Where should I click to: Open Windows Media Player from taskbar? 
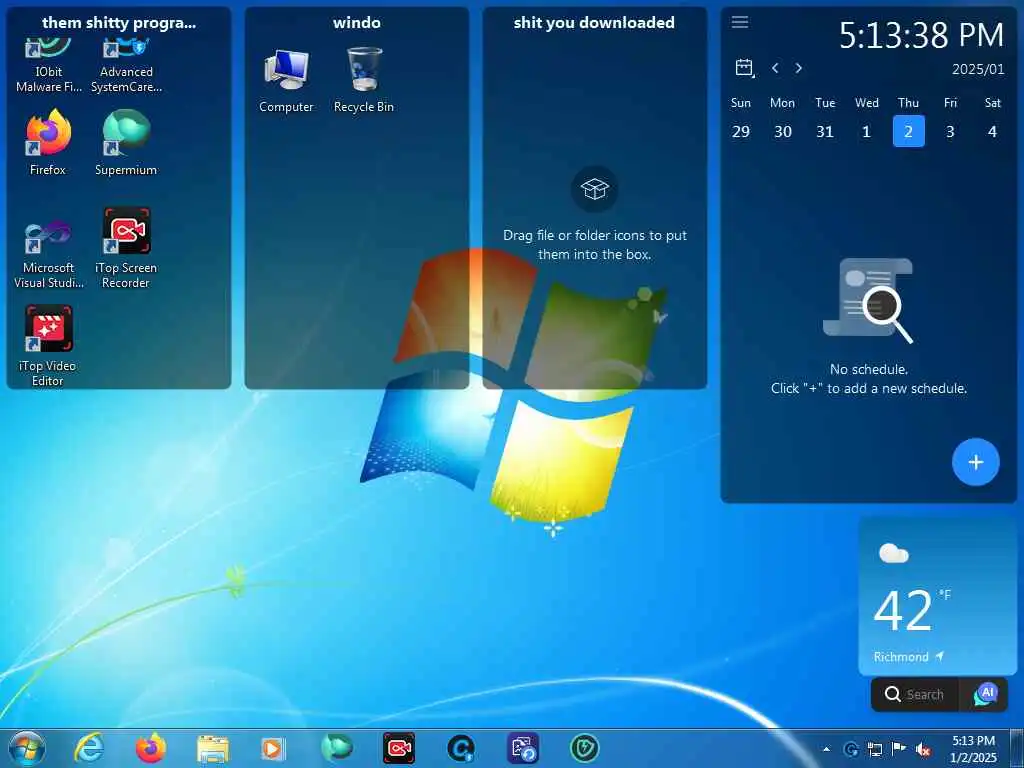(x=273, y=749)
